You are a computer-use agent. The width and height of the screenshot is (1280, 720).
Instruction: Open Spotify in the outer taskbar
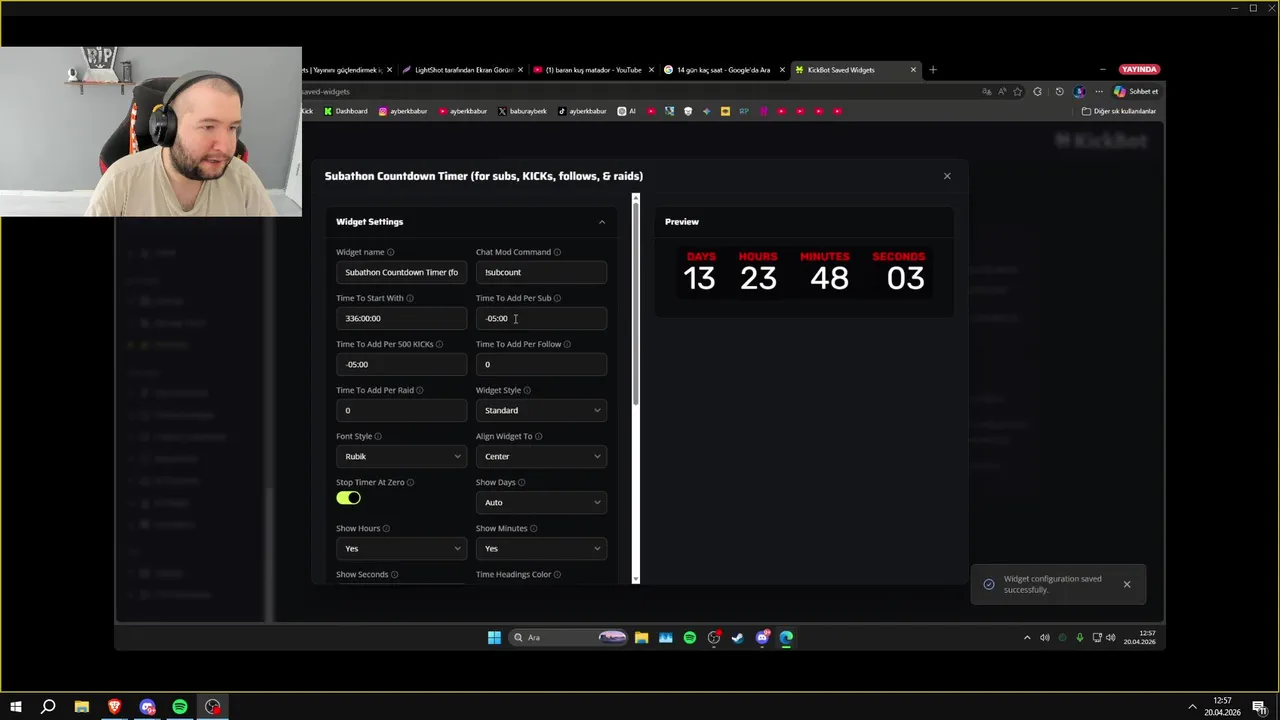point(180,707)
